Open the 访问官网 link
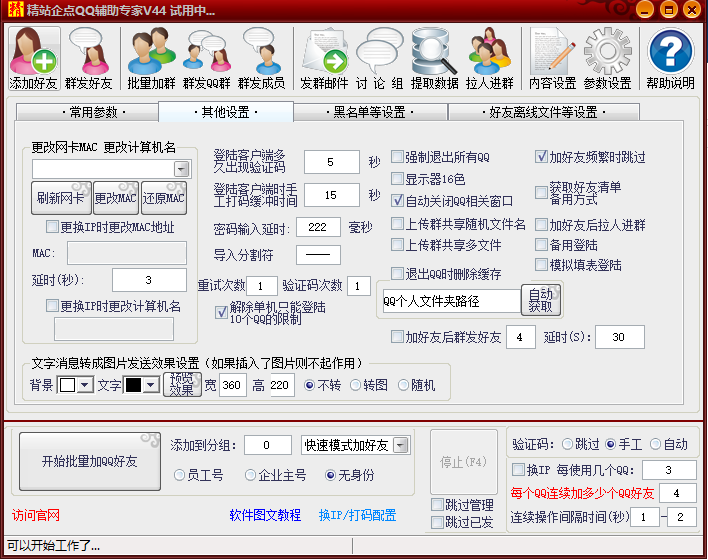Viewport: 708px width, 560px height. click(36, 515)
